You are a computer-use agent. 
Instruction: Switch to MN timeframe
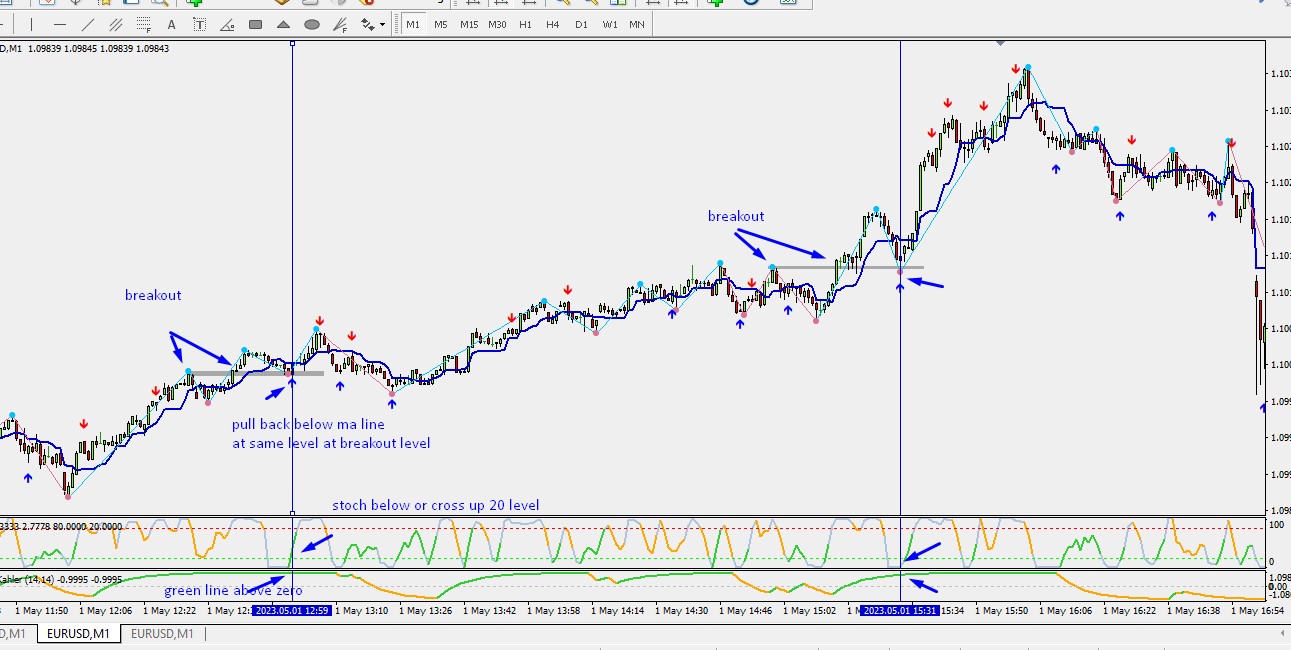click(637, 24)
